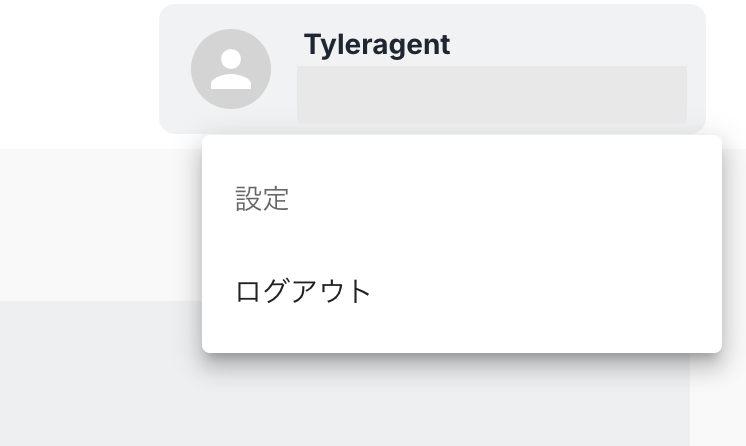The height and width of the screenshot is (446, 746).
Task: Toggle the account menu from the avatar
Action: pyautogui.click(x=231, y=69)
